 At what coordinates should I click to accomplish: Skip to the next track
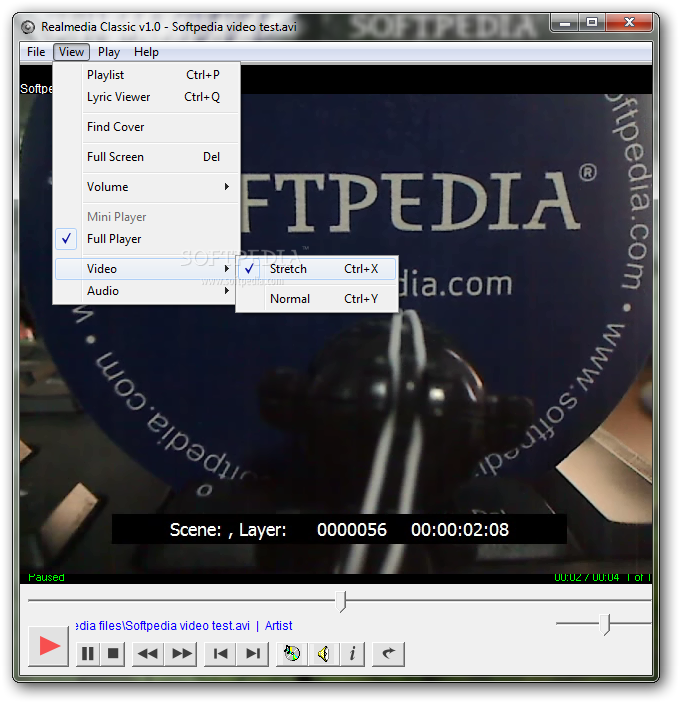253,654
